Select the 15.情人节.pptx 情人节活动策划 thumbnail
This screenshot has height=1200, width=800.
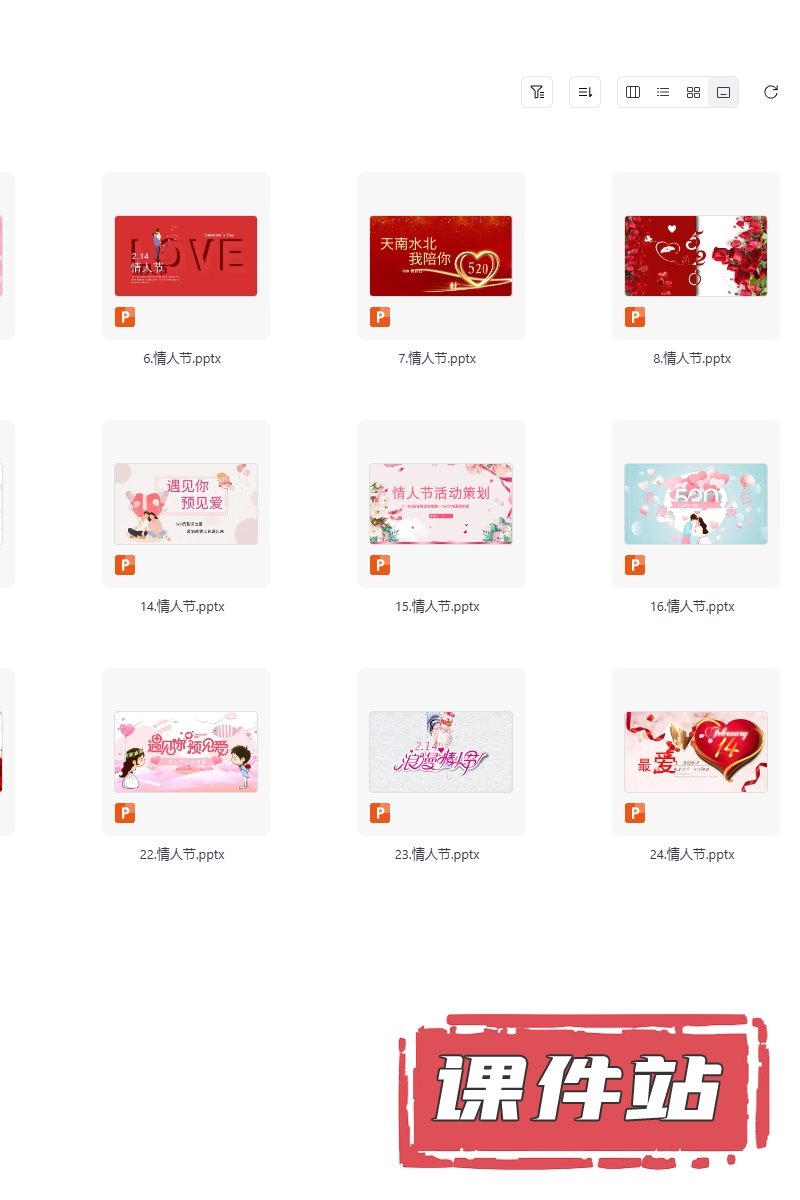441,504
